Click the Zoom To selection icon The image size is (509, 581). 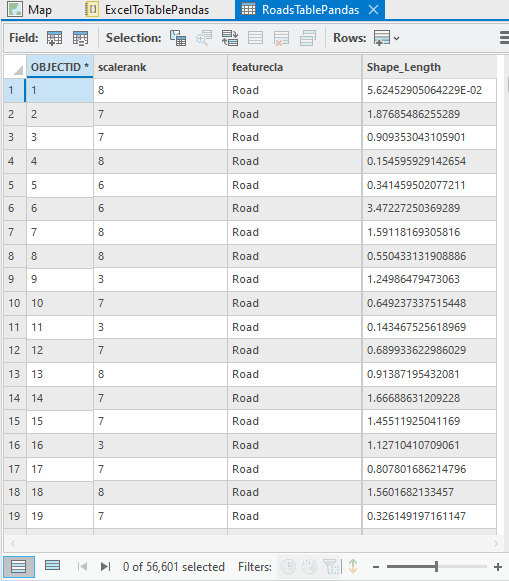point(204,38)
